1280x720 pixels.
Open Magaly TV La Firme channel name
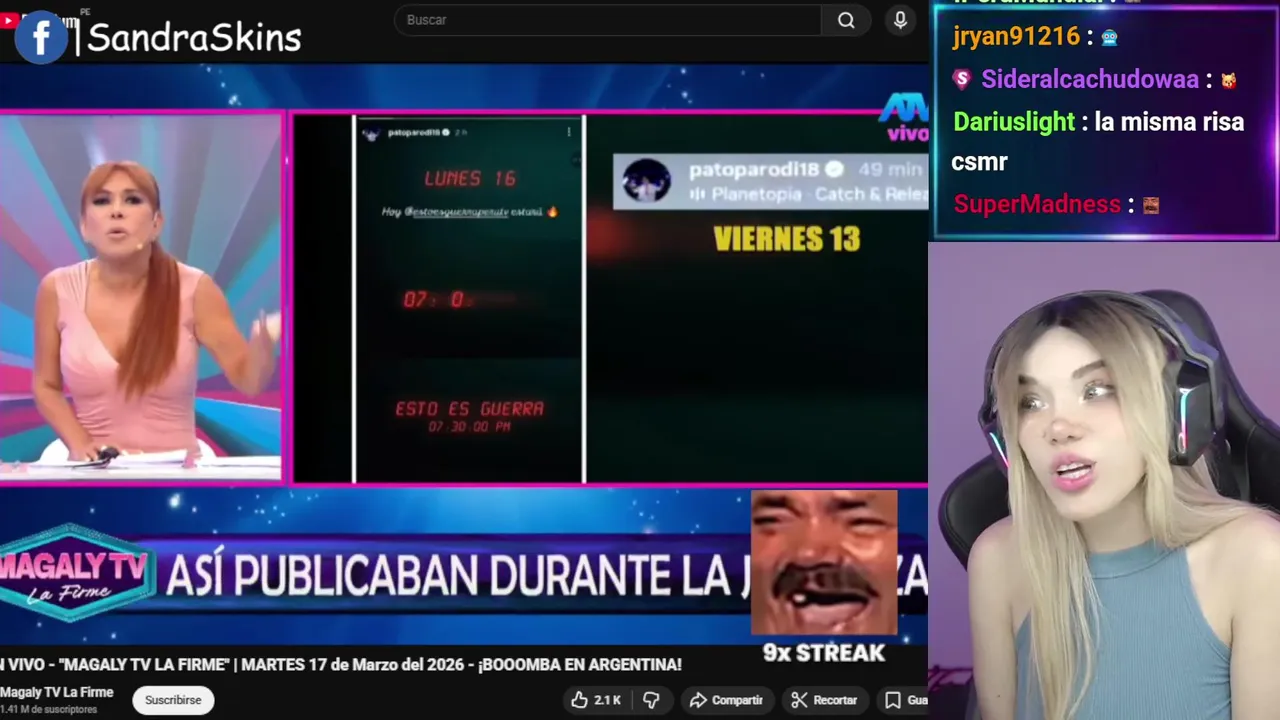tap(57, 692)
